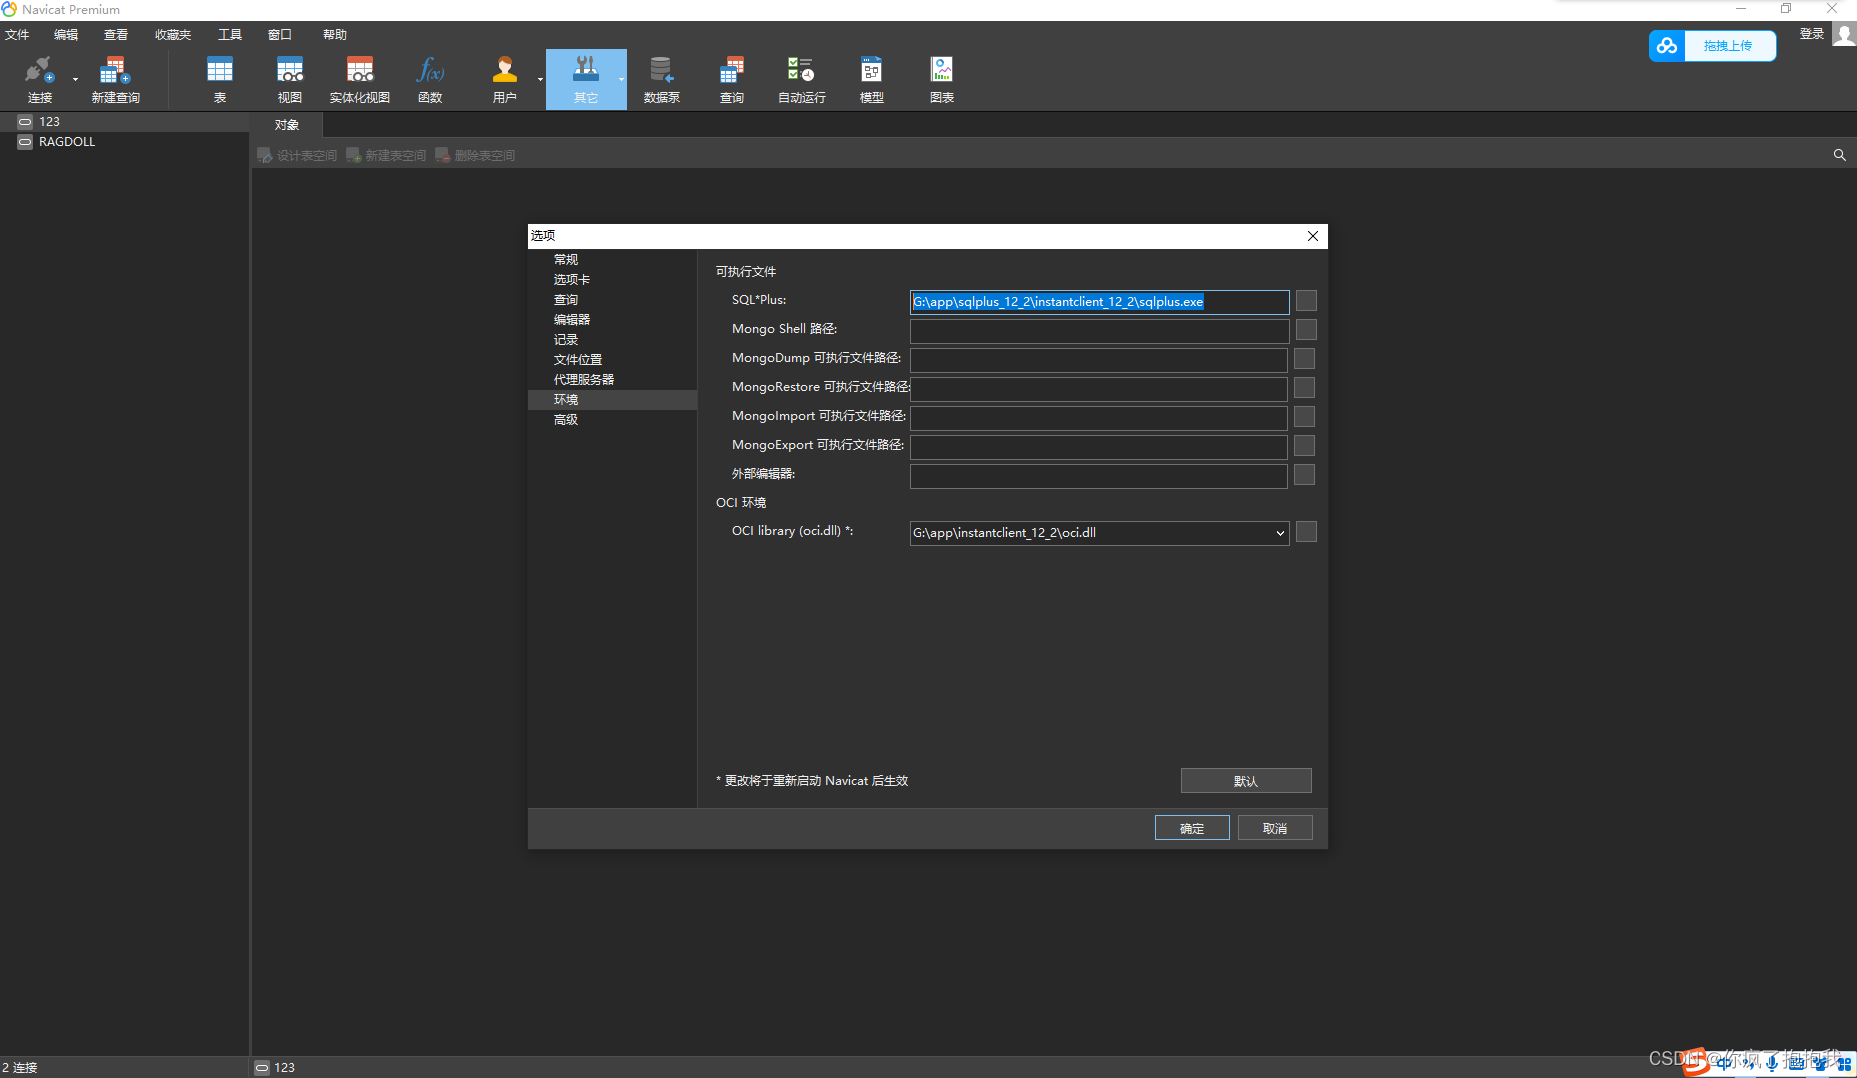Screen dimensions: 1857x1078
Task: Click the MongoDump path input field
Action: pyautogui.click(x=1099, y=360)
